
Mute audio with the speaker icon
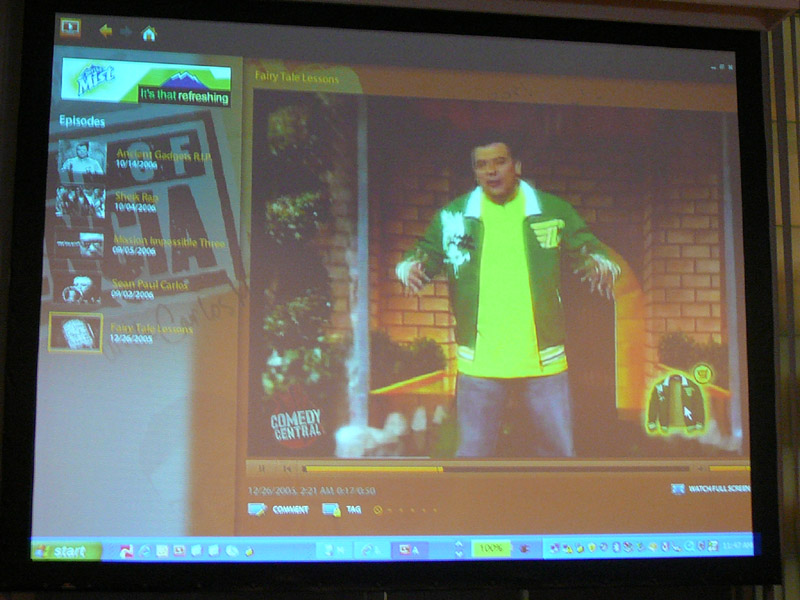tap(701, 468)
